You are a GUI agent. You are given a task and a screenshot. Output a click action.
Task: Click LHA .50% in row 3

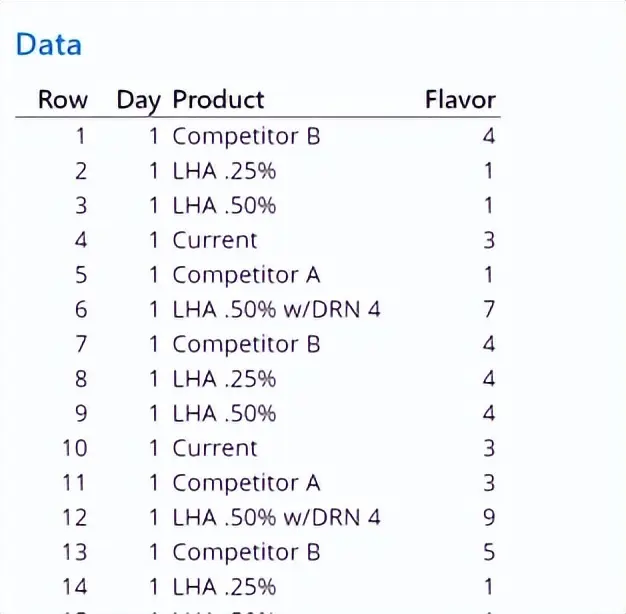224,206
